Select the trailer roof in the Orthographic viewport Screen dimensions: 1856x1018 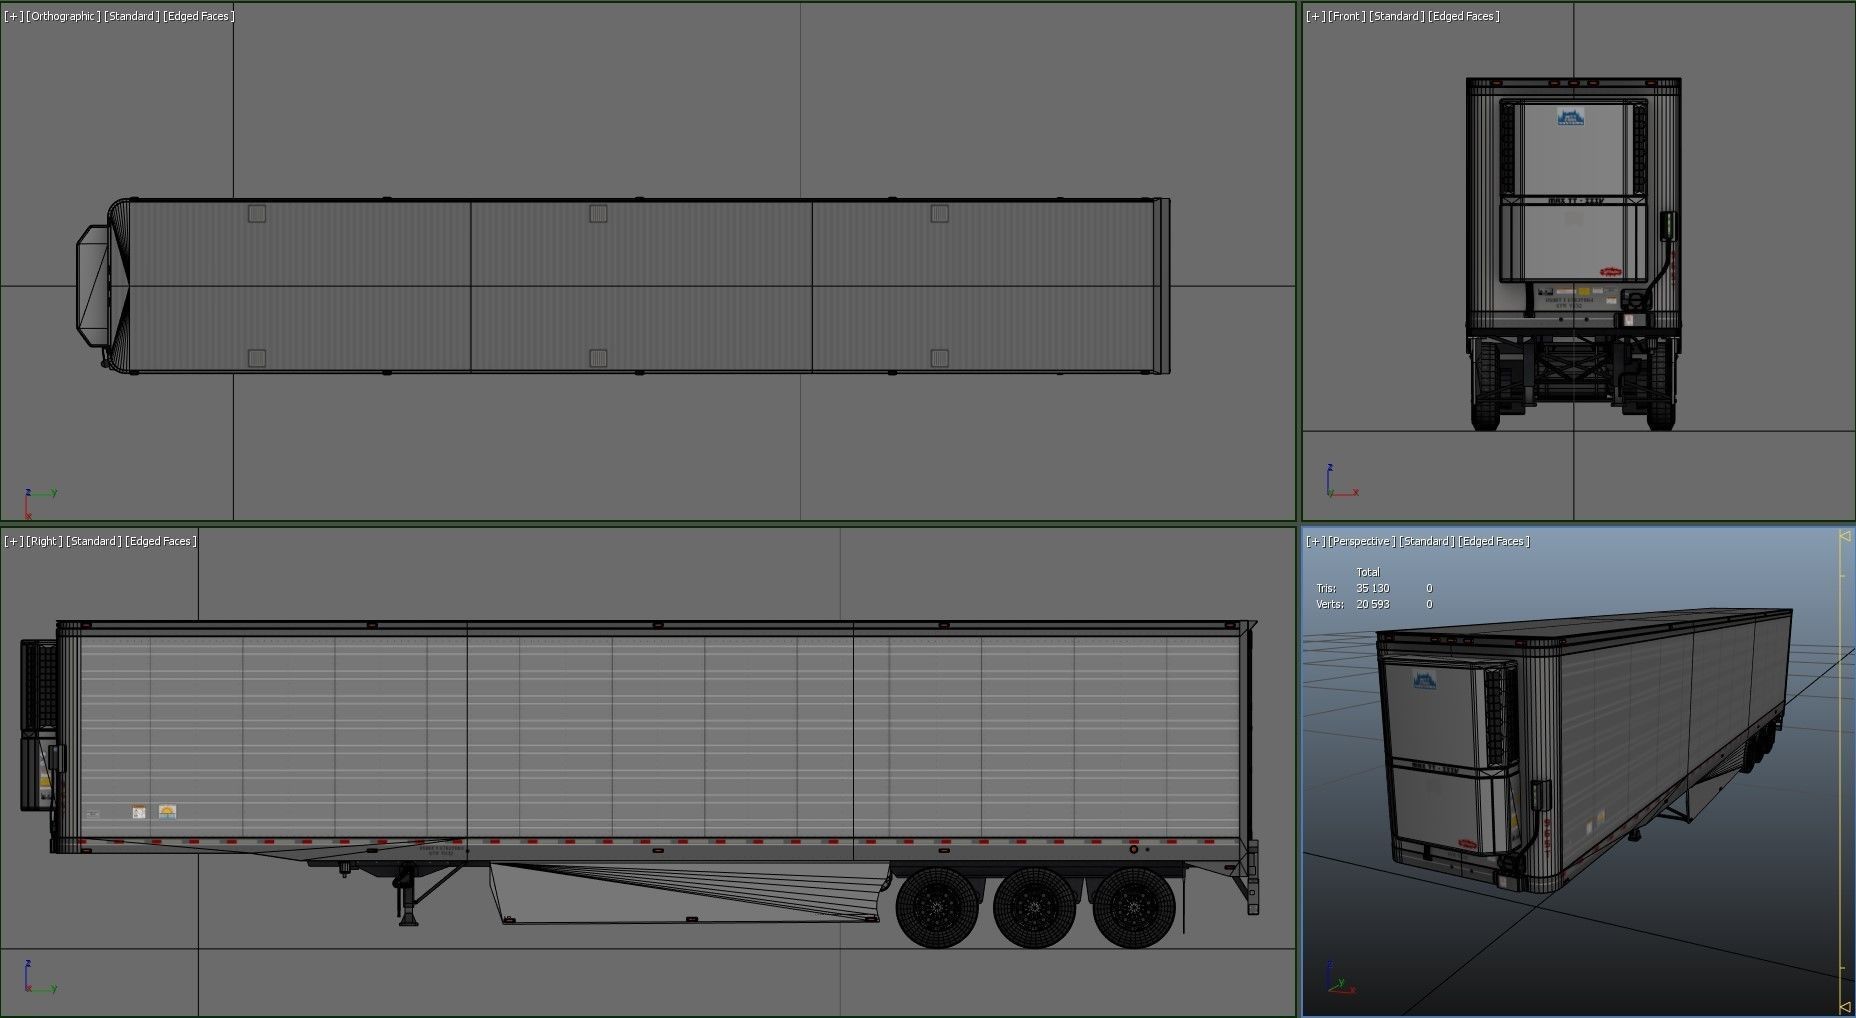click(x=640, y=286)
